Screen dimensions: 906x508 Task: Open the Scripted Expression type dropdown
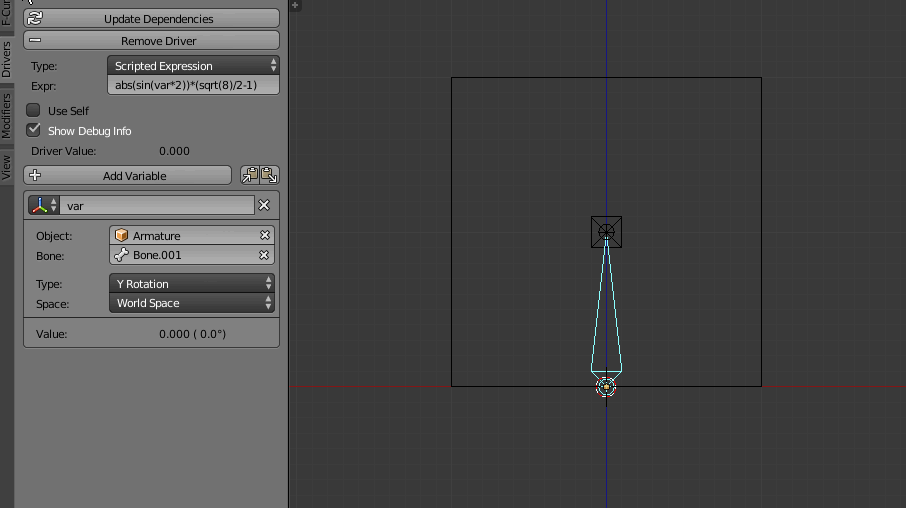click(193, 65)
